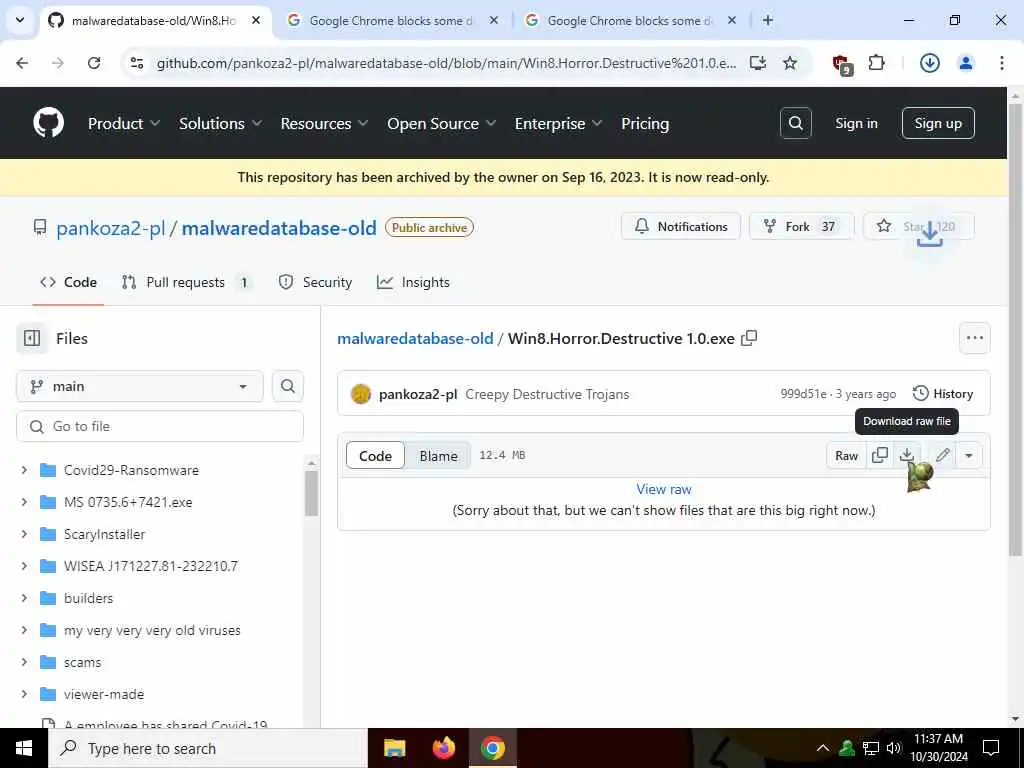The image size is (1024, 768).
Task: Open the Security tab
Action: click(x=315, y=282)
